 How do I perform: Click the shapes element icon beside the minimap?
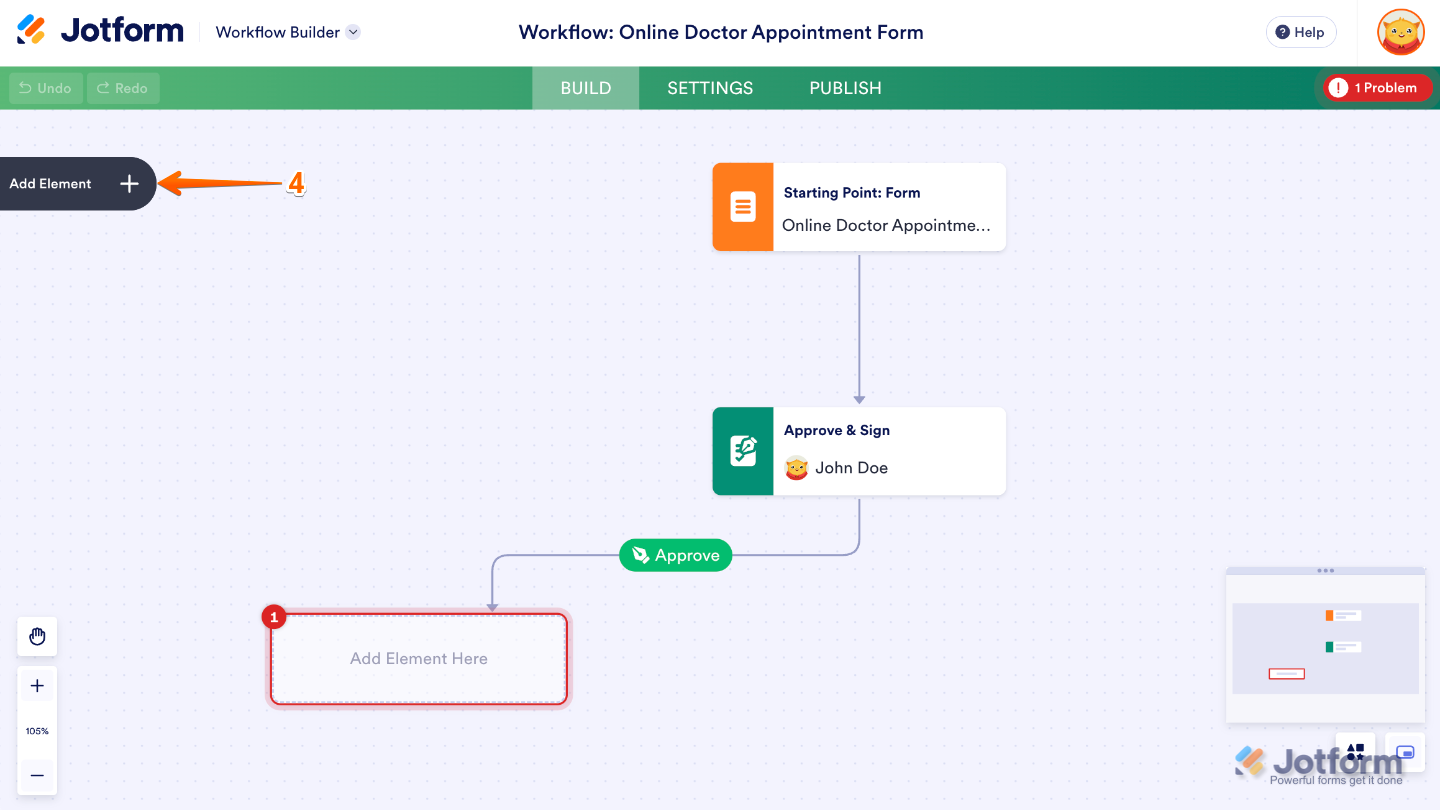(x=1355, y=752)
